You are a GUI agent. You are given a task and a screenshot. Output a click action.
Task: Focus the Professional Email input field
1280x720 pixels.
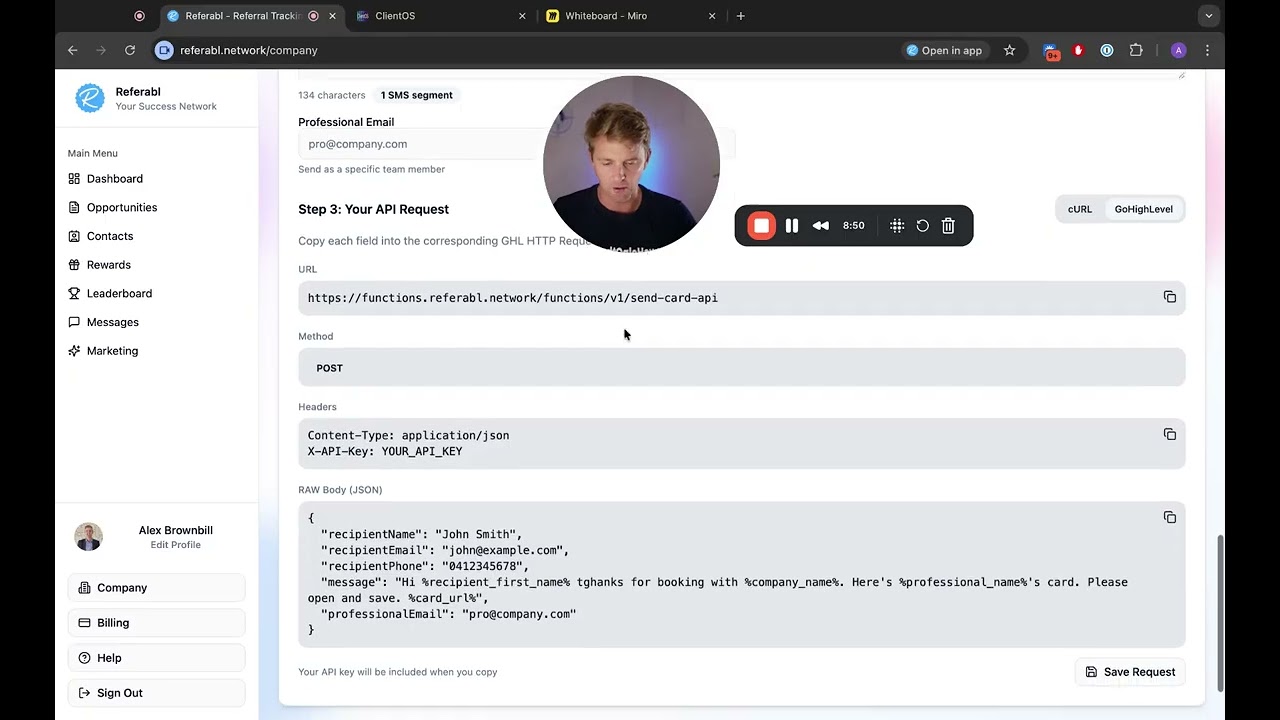pyautogui.click(x=516, y=144)
